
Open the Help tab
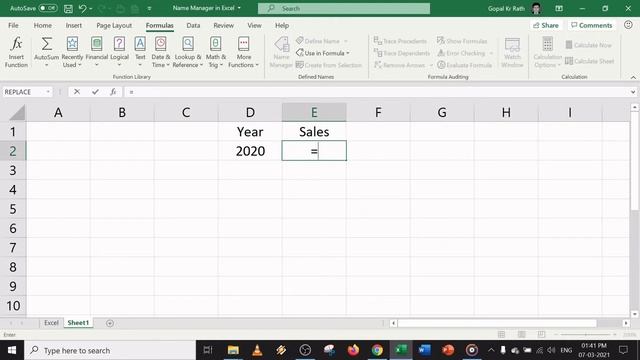click(x=282, y=25)
